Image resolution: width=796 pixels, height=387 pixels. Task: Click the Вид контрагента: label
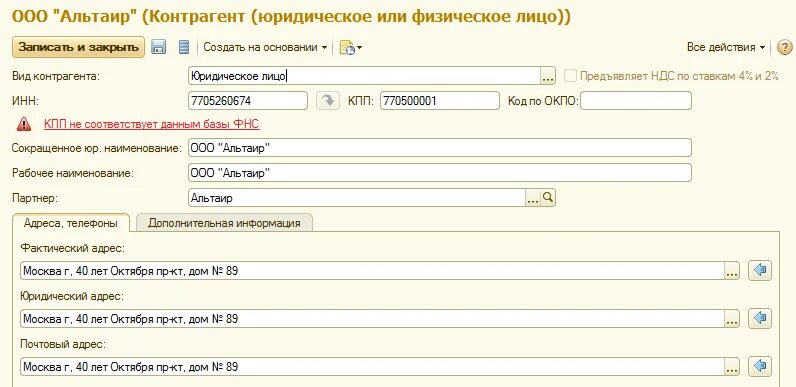56,76
